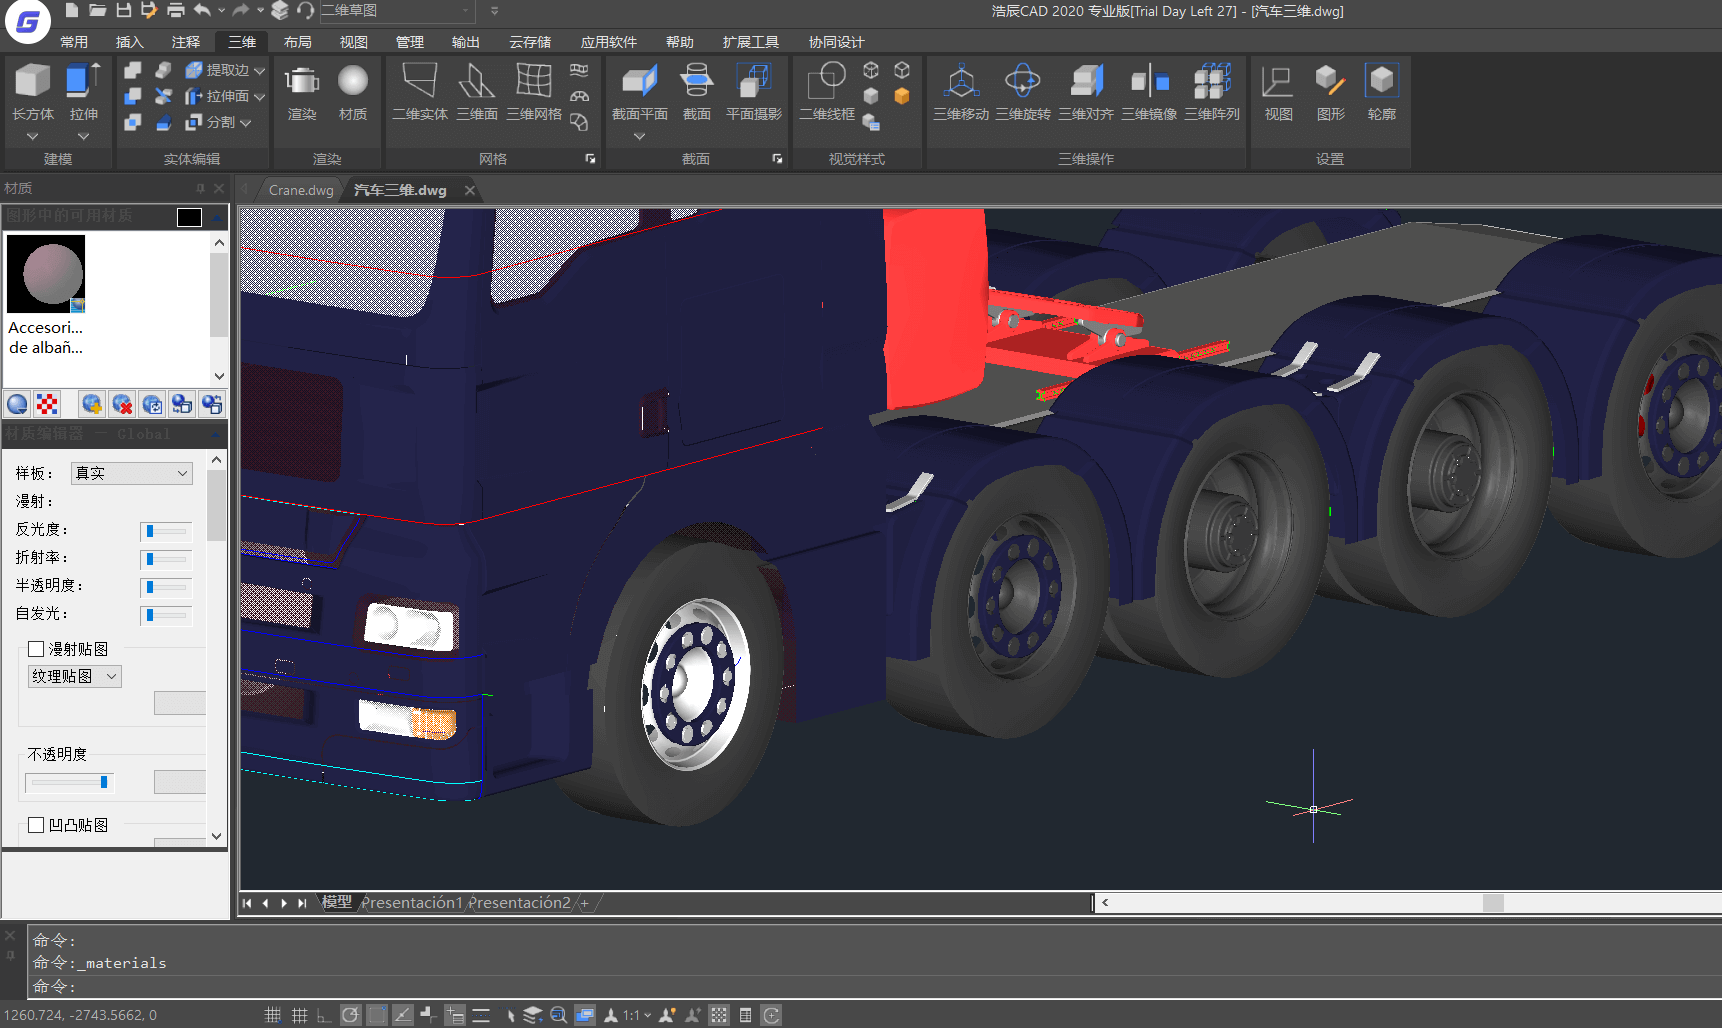
Task: Switch to the 常用 ribbon tab
Action: (74, 42)
